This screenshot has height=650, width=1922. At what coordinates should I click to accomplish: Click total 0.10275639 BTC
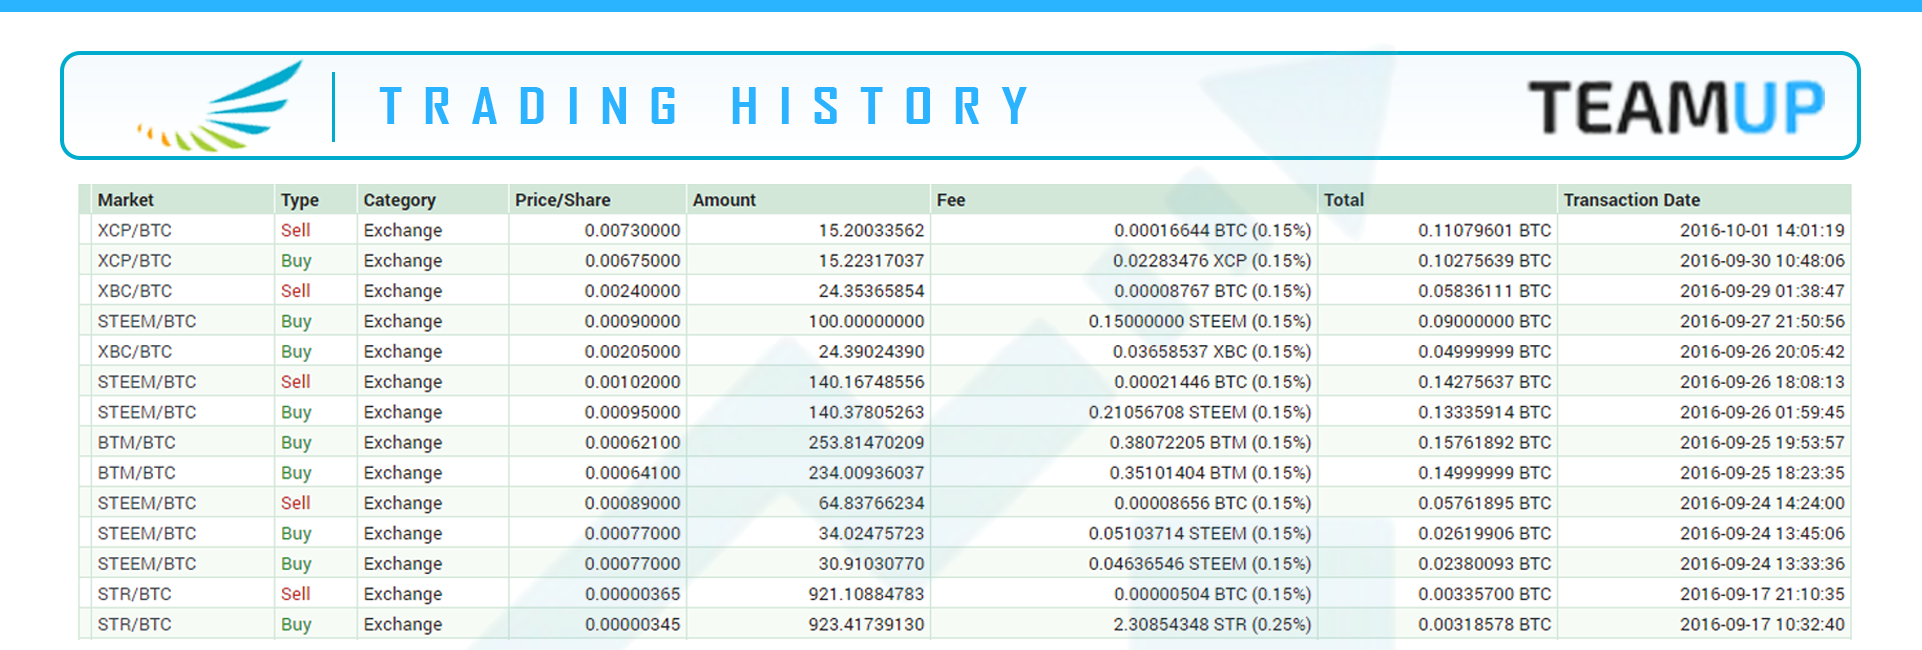pyautogui.click(x=1485, y=260)
